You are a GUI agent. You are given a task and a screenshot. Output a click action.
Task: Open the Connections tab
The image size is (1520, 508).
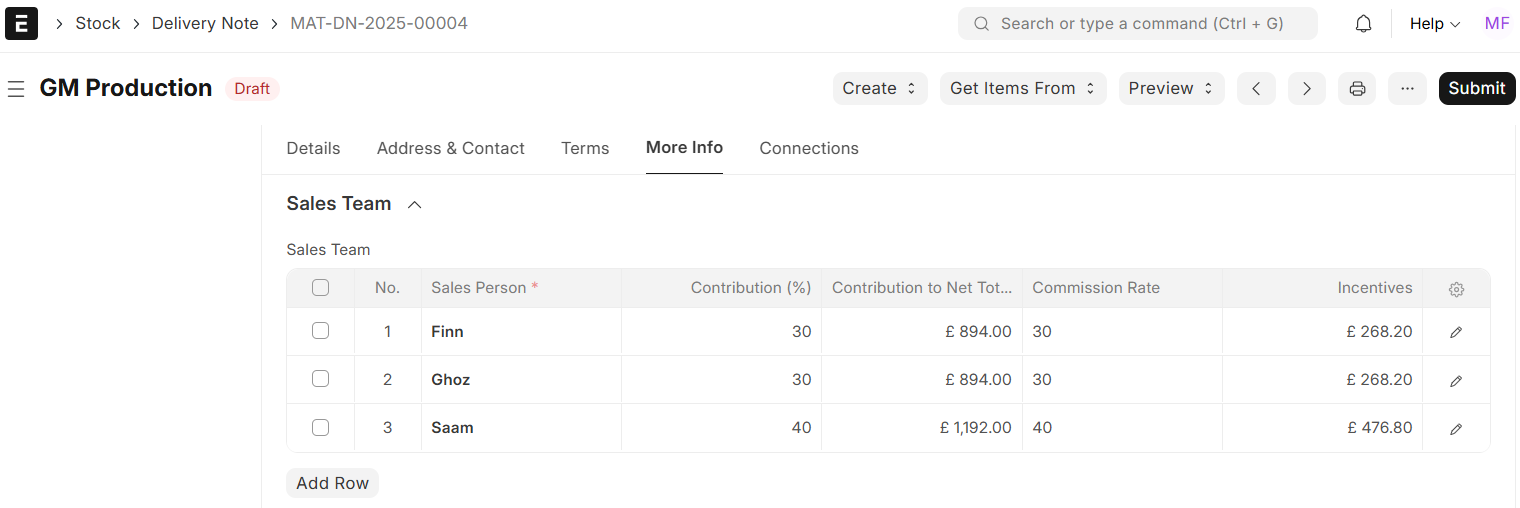tap(808, 148)
